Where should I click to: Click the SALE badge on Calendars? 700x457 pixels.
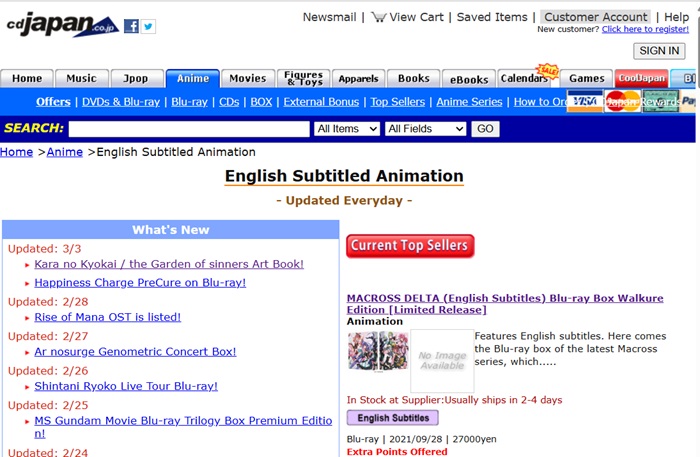pos(548,71)
